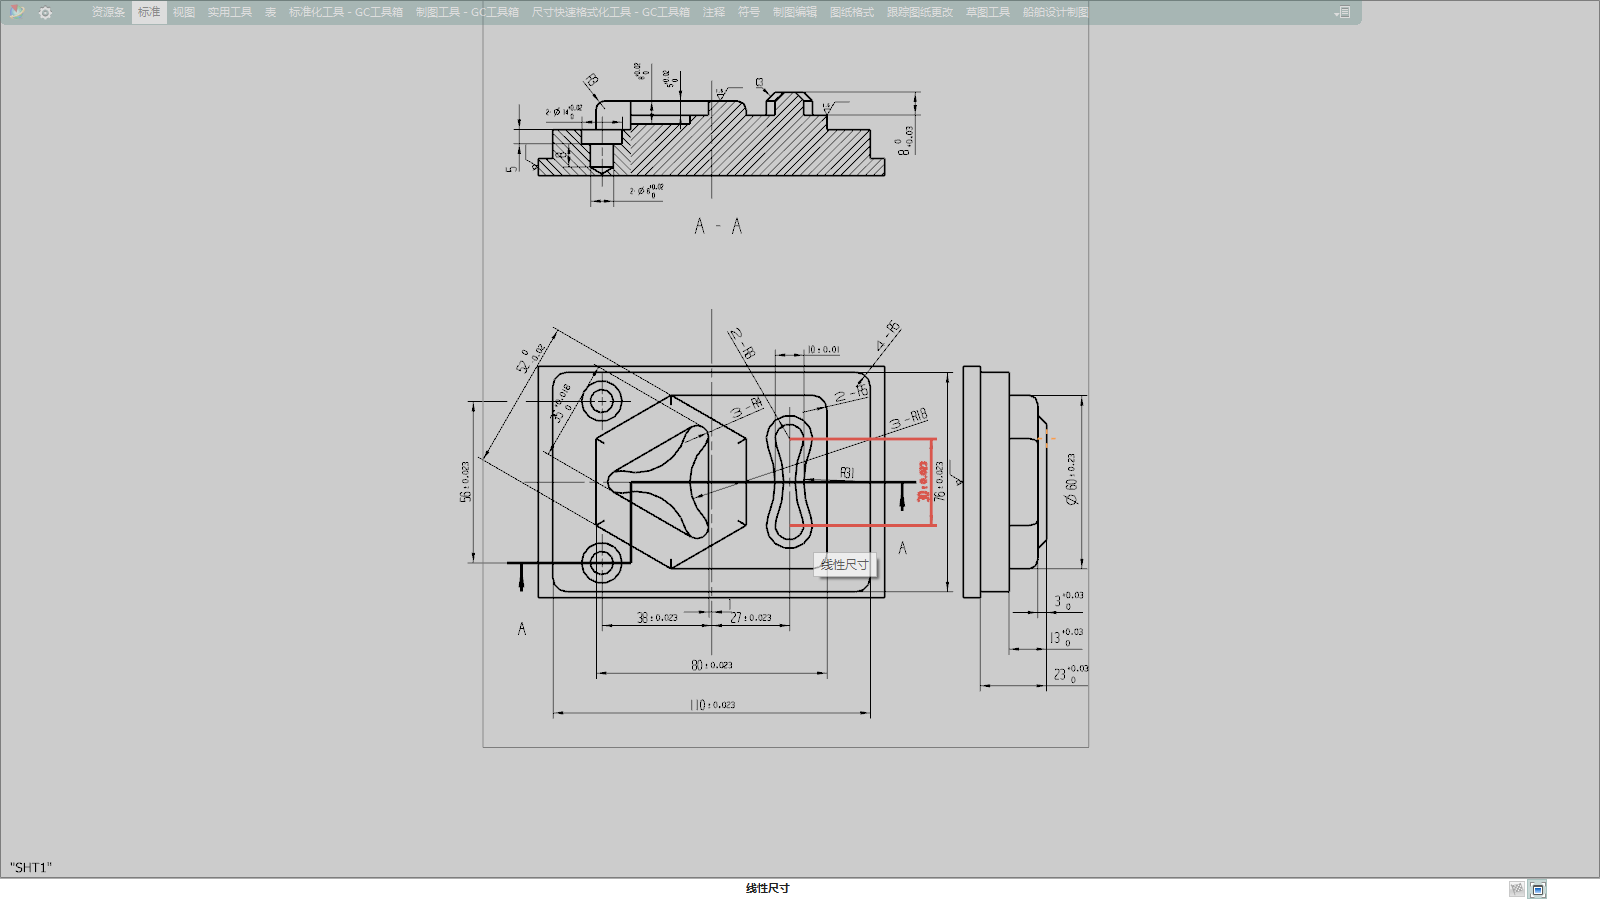Screen dimensions: 1600x900
Task: Select the highlighted red 30±0.023 dimension
Action: click(x=923, y=481)
